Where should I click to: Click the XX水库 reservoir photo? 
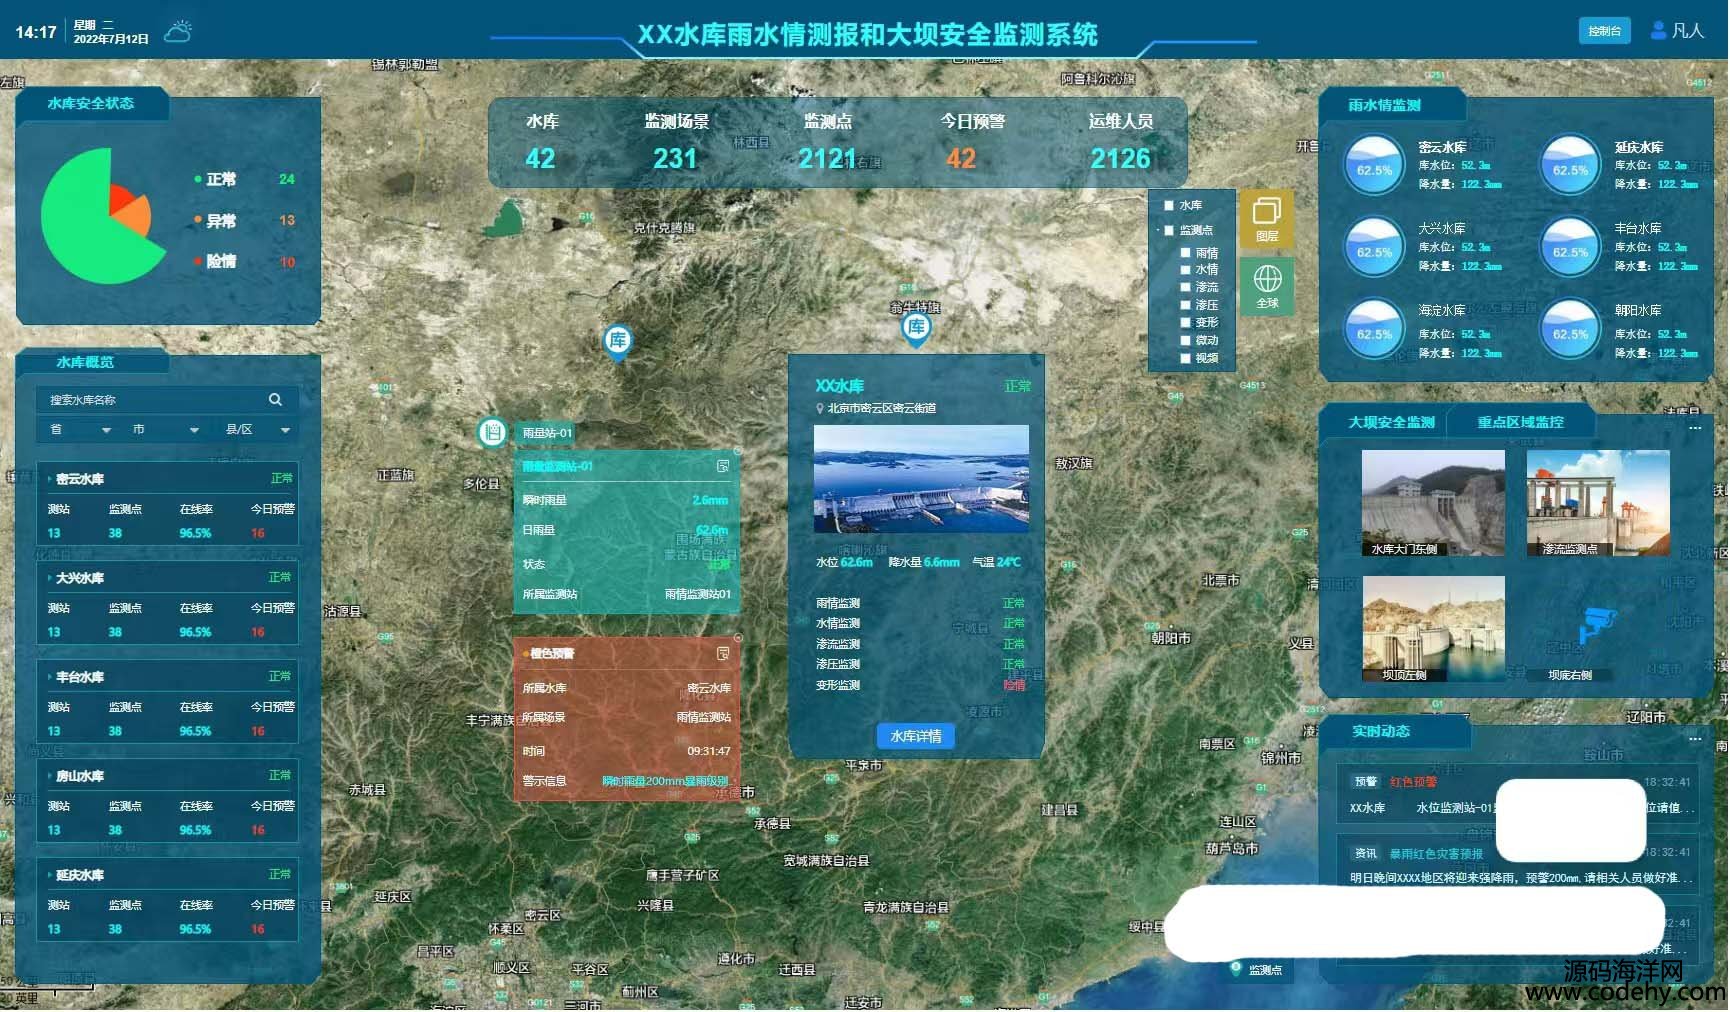[921, 479]
